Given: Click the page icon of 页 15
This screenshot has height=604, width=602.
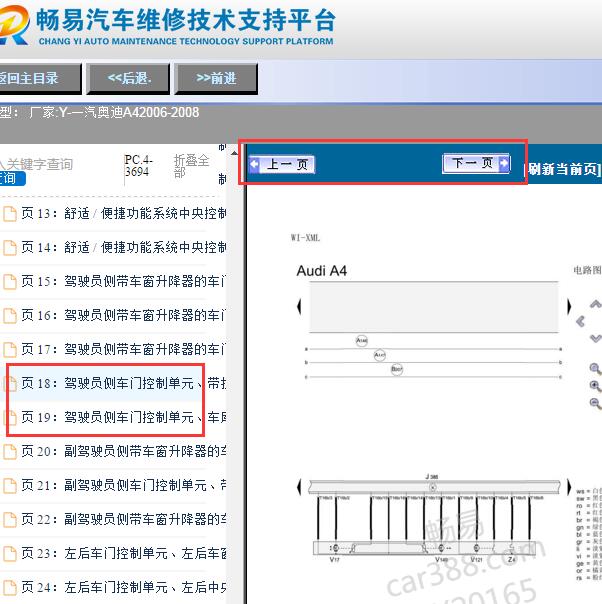Looking at the screenshot, I should point(10,282).
